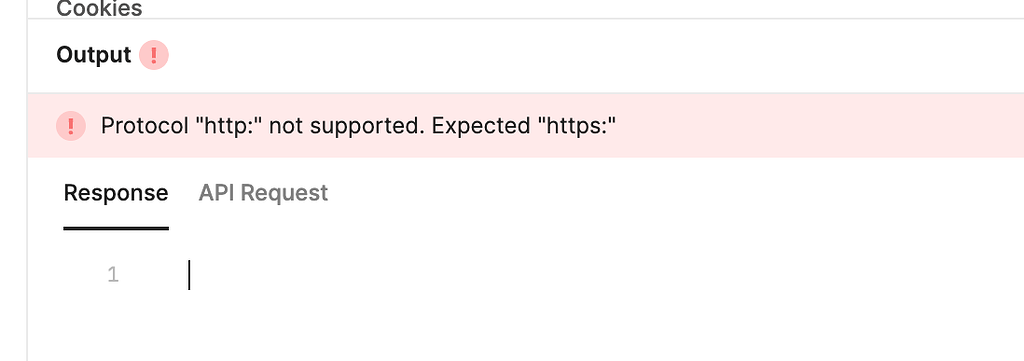The image size is (1024, 361).
Task: Click empty space right of Output icon
Action: (x=588, y=55)
